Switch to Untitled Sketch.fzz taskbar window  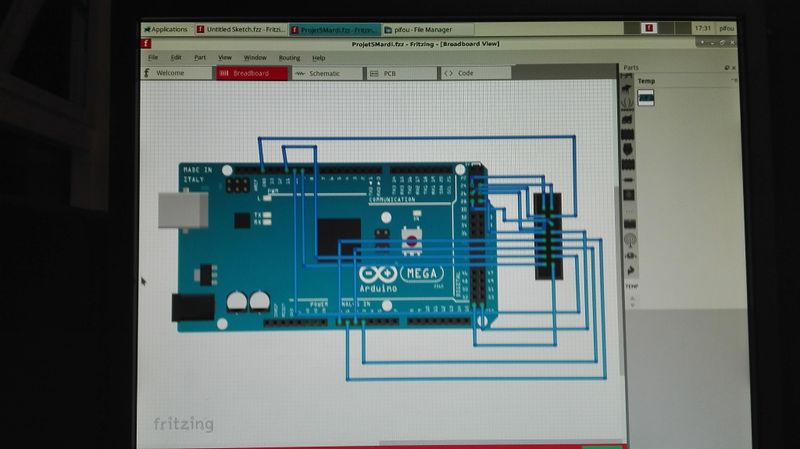click(239, 29)
